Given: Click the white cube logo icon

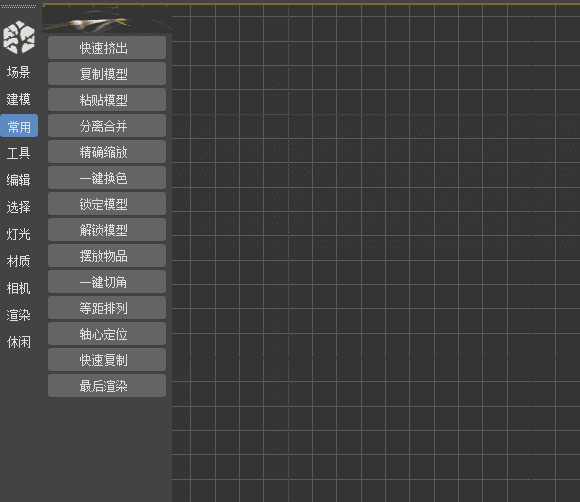Looking at the screenshot, I should coord(19,37).
